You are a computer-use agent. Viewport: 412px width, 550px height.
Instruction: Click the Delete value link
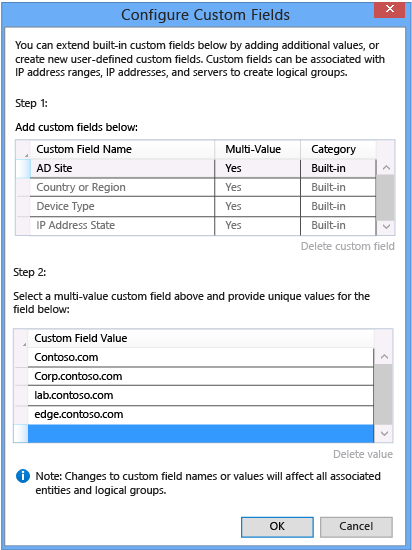[363, 454]
